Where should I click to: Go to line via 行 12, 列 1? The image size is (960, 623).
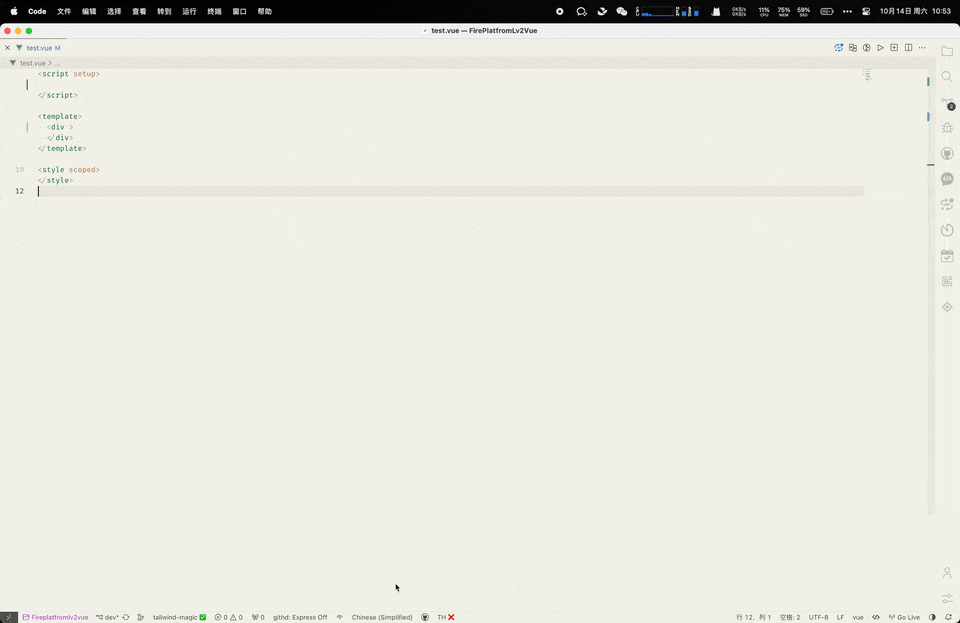coord(753,617)
